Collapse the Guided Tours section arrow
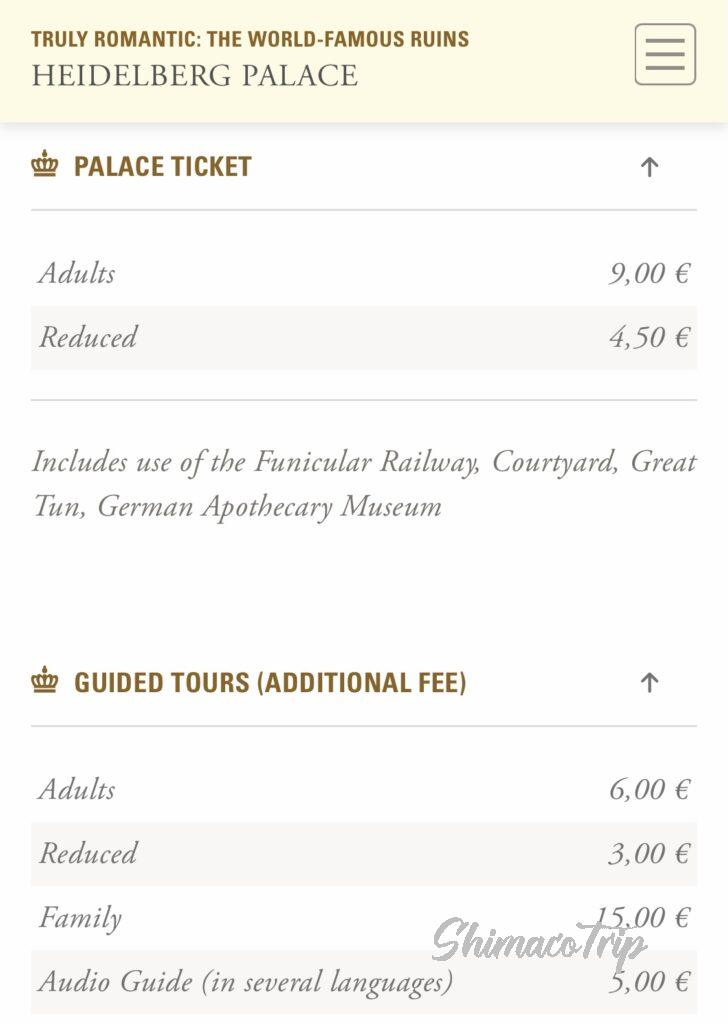 tap(650, 683)
